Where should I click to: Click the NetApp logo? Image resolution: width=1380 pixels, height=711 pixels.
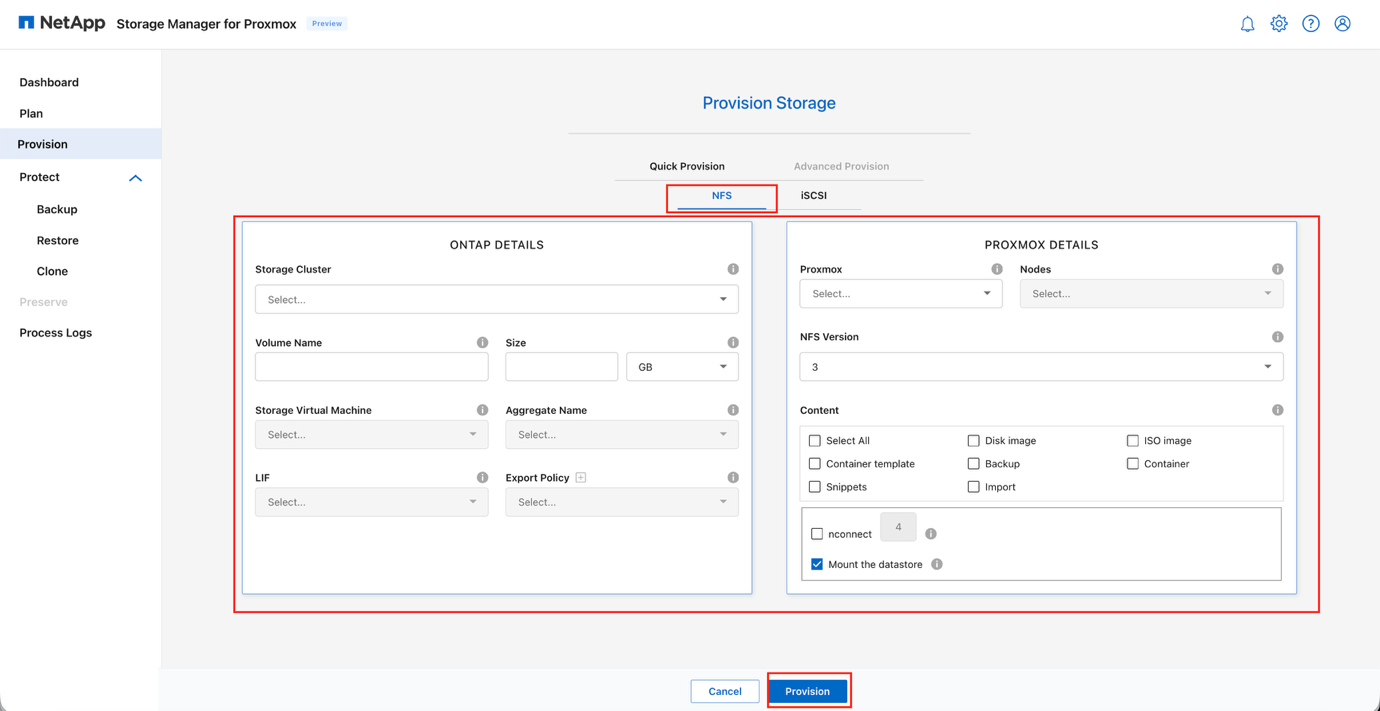coord(60,22)
